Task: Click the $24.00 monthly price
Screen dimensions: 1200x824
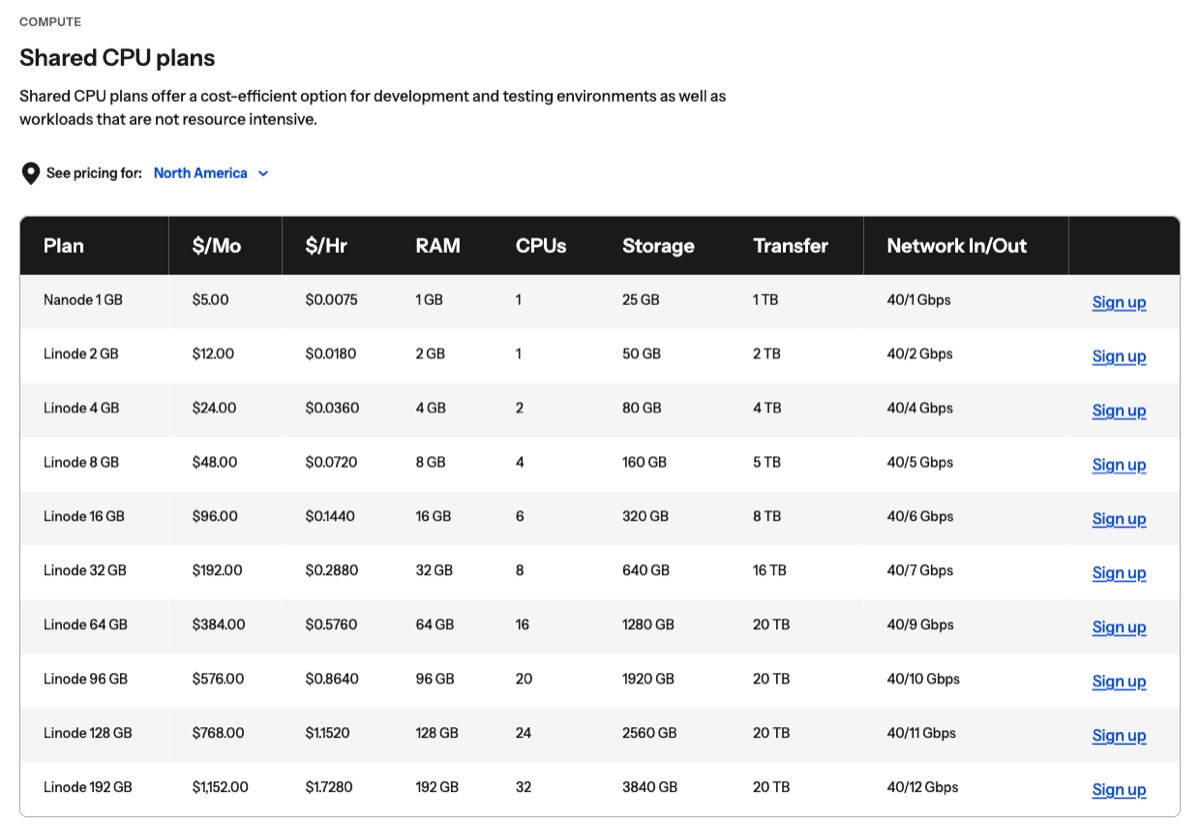Action: [x=214, y=408]
